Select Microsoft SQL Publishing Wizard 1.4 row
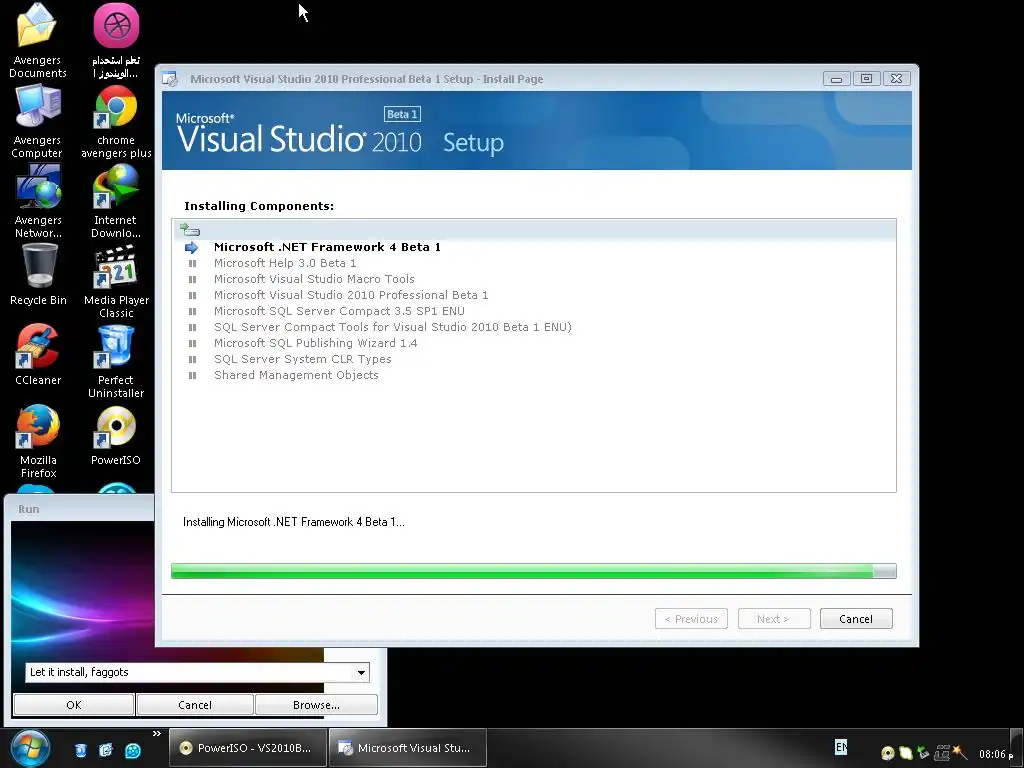Image resolution: width=1024 pixels, height=768 pixels. click(315, 343)
